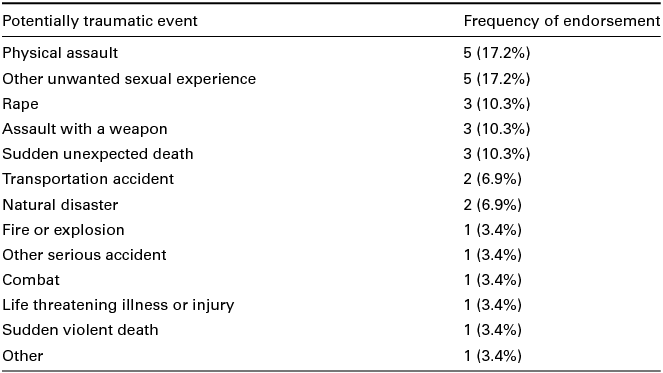This screenshot has width=663, height=373.
Task: Select 'Other serious accident' row label
Action: click(84, 255)
